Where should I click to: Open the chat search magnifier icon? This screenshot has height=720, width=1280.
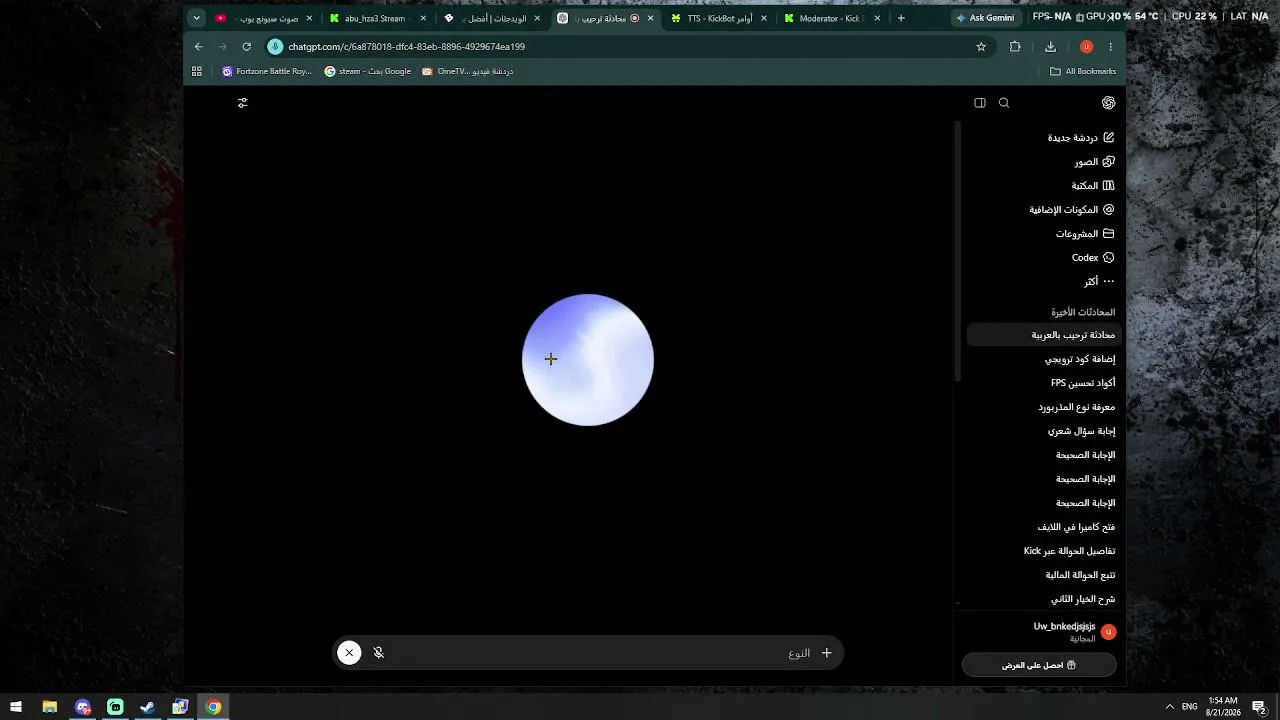coord(1004,103)
